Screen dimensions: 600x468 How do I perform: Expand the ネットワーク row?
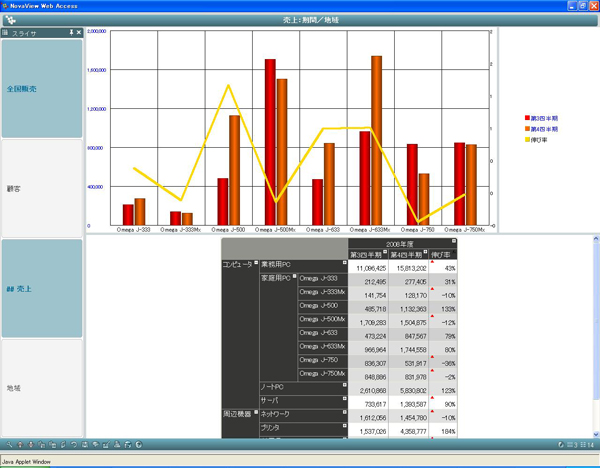coord(345,412)
